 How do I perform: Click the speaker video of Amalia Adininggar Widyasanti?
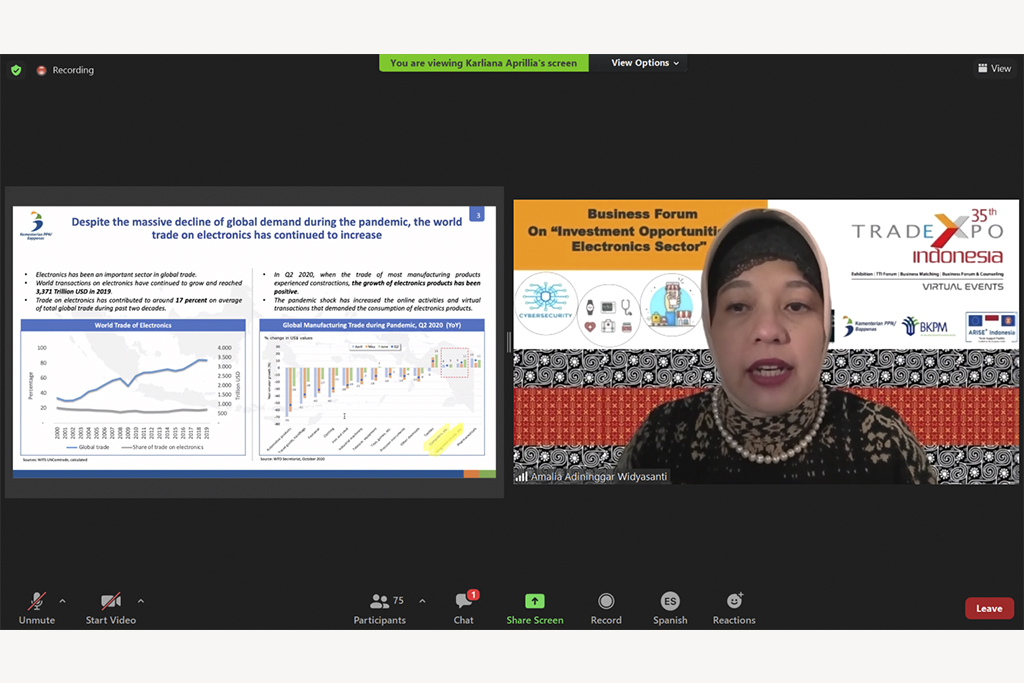766,342
